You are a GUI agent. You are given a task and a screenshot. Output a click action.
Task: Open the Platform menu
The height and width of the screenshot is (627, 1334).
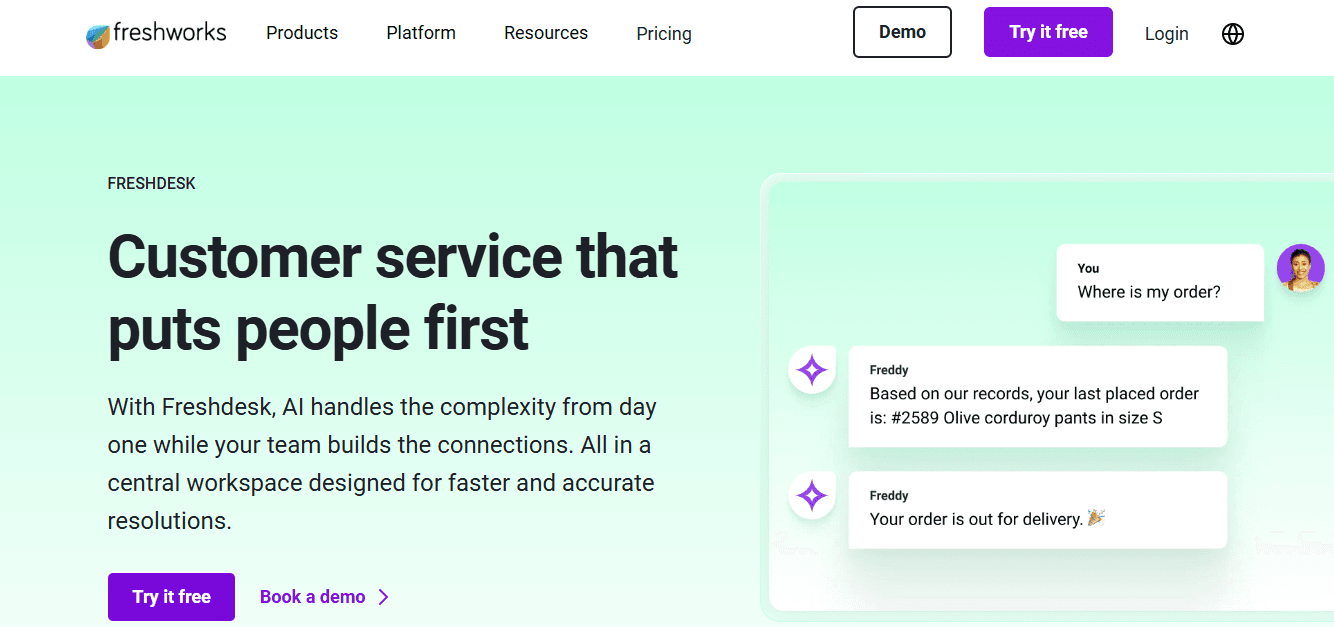tap(420, 33)
